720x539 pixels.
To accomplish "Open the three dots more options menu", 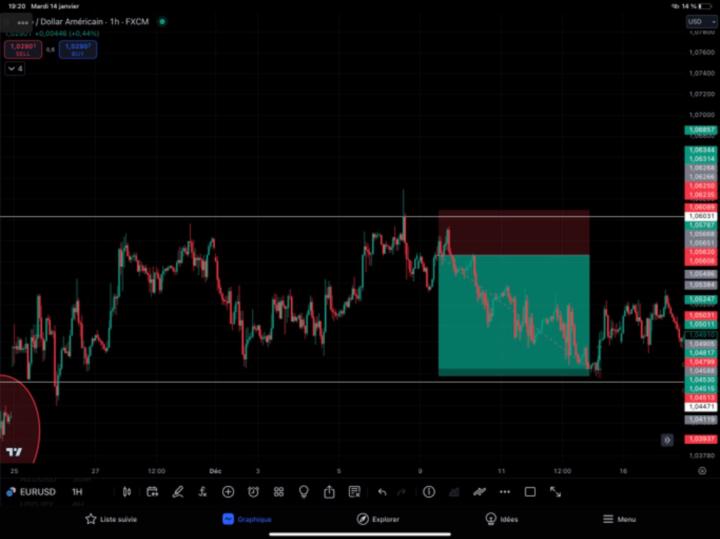I will pyautogui.click(x=505, y=492).
